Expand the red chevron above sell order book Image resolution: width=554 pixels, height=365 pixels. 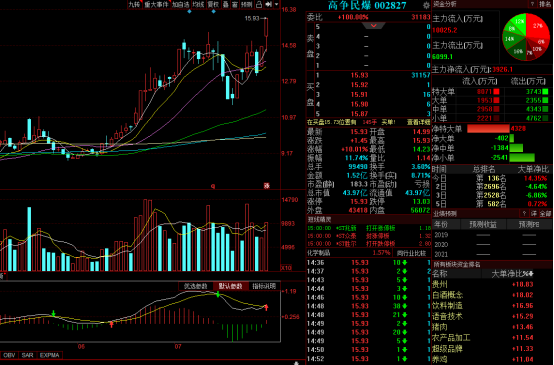373,26
